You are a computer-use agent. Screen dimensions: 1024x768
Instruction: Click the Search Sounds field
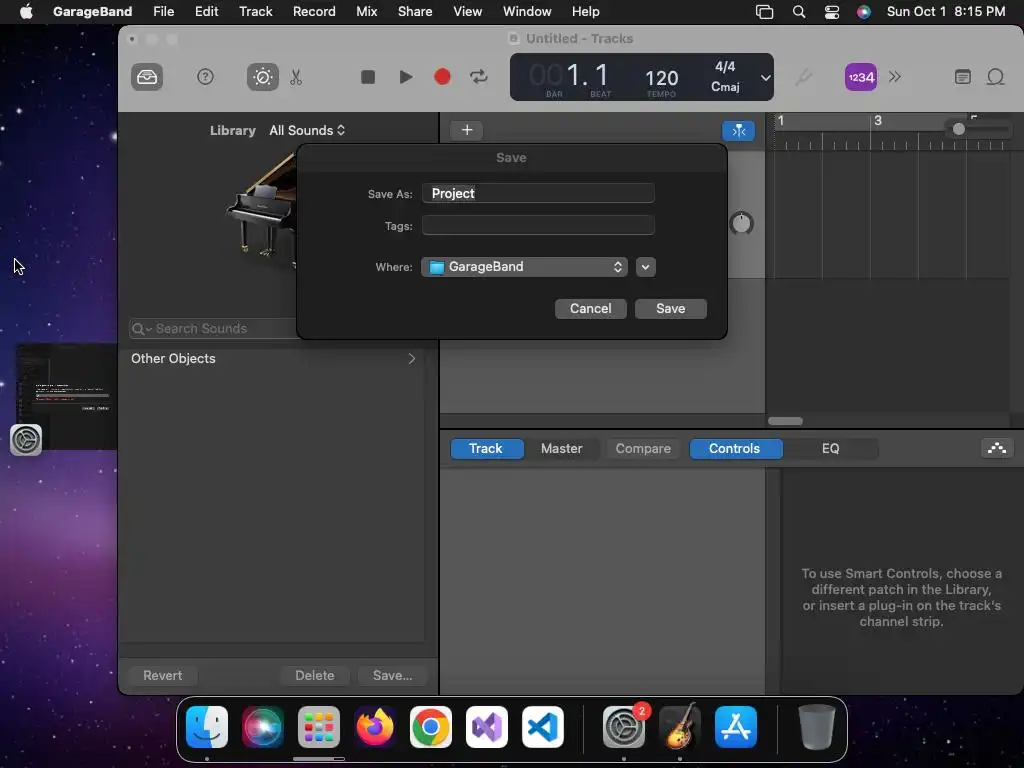click(x=214, y=328)
